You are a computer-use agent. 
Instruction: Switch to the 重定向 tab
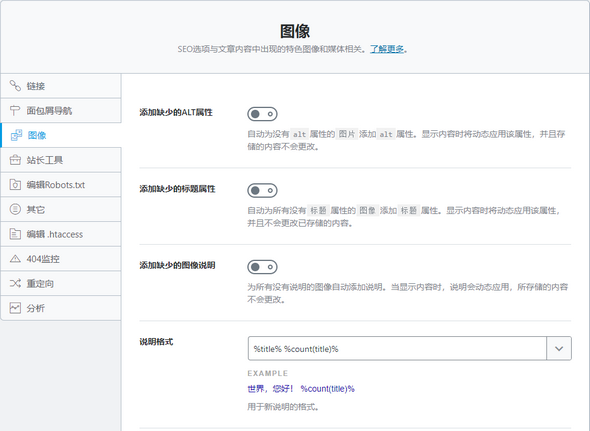click(61, 283)
